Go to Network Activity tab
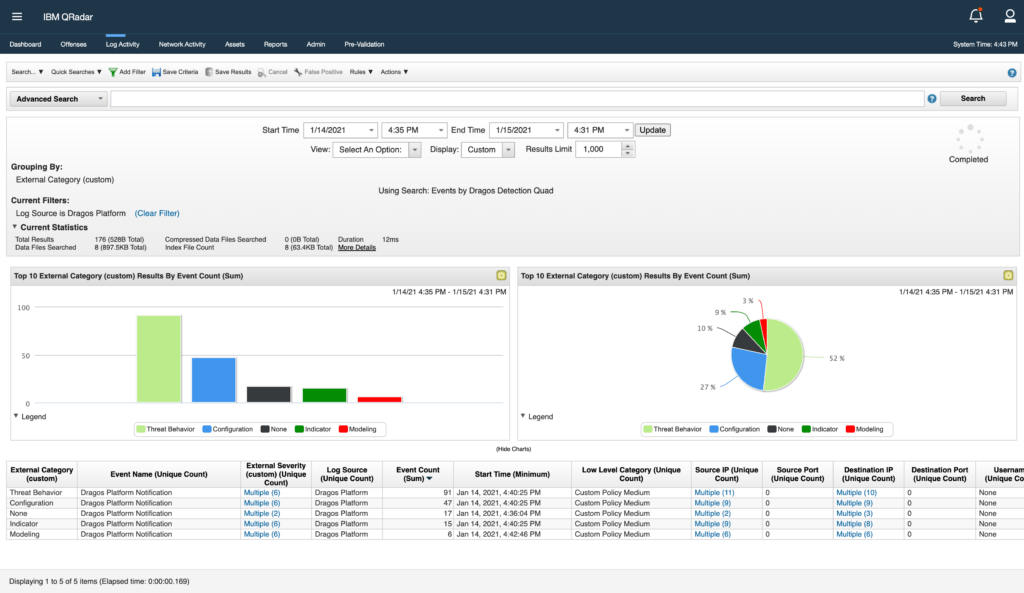This screenshot has width=1024, height=593. (x=182, y=44)
